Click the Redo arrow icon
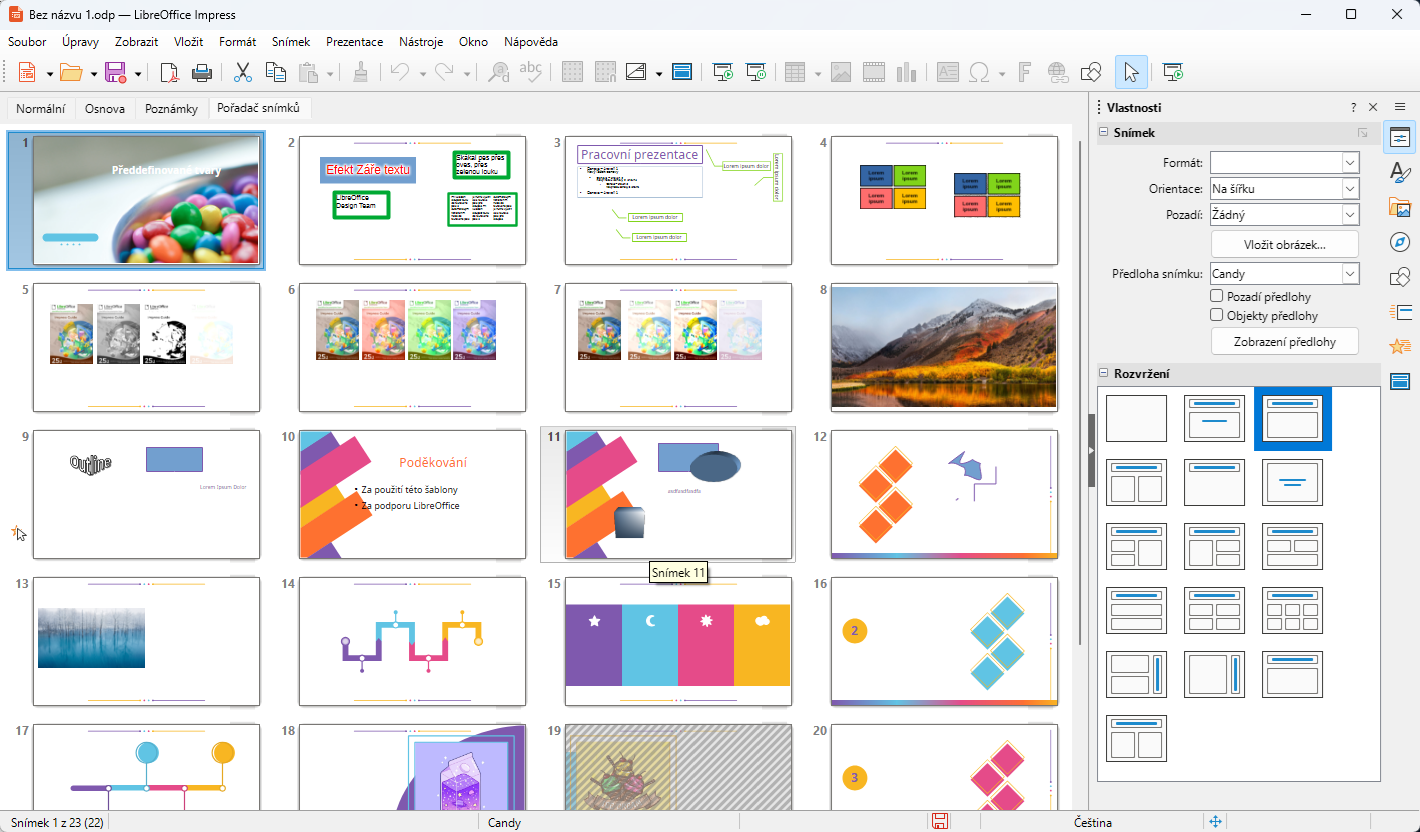This screenshot has width=1420, height=832. point(445,72)
